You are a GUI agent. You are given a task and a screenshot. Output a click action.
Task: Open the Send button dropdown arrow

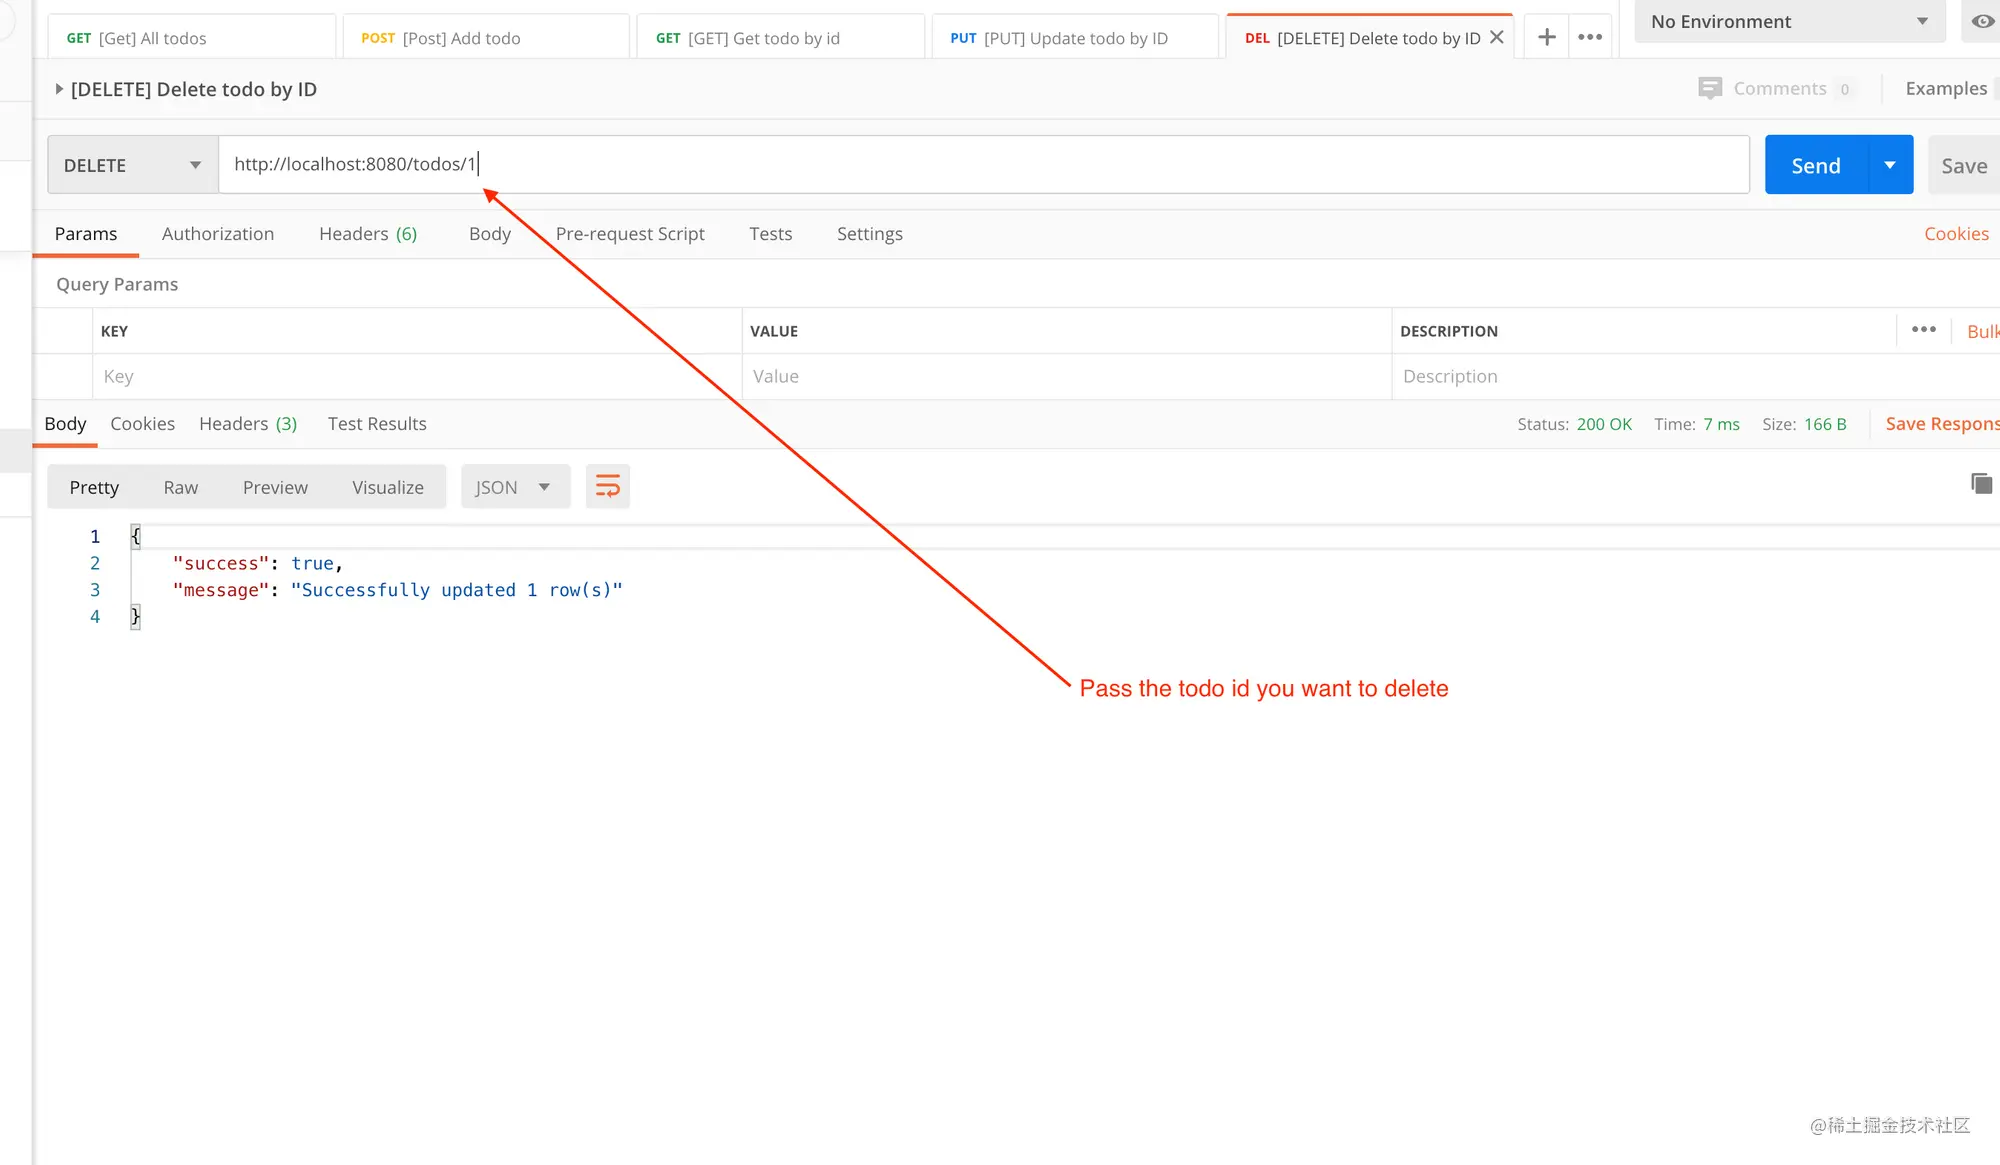click(x=1890, y=165)
